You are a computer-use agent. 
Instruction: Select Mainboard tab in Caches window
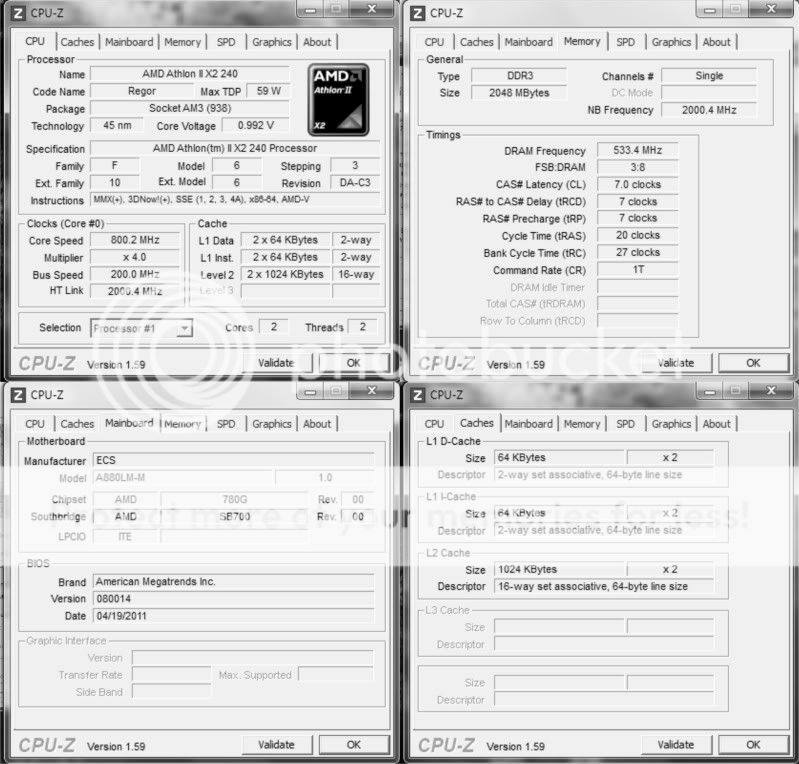pyautogui.click(x=528, y=424)
